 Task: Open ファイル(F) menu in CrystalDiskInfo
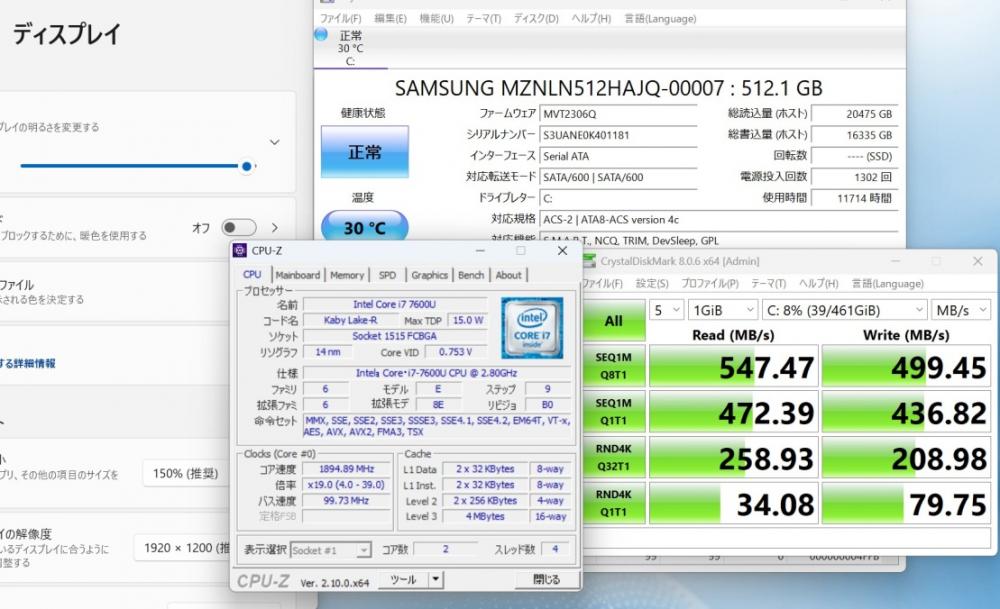click(x=341, y=18)
